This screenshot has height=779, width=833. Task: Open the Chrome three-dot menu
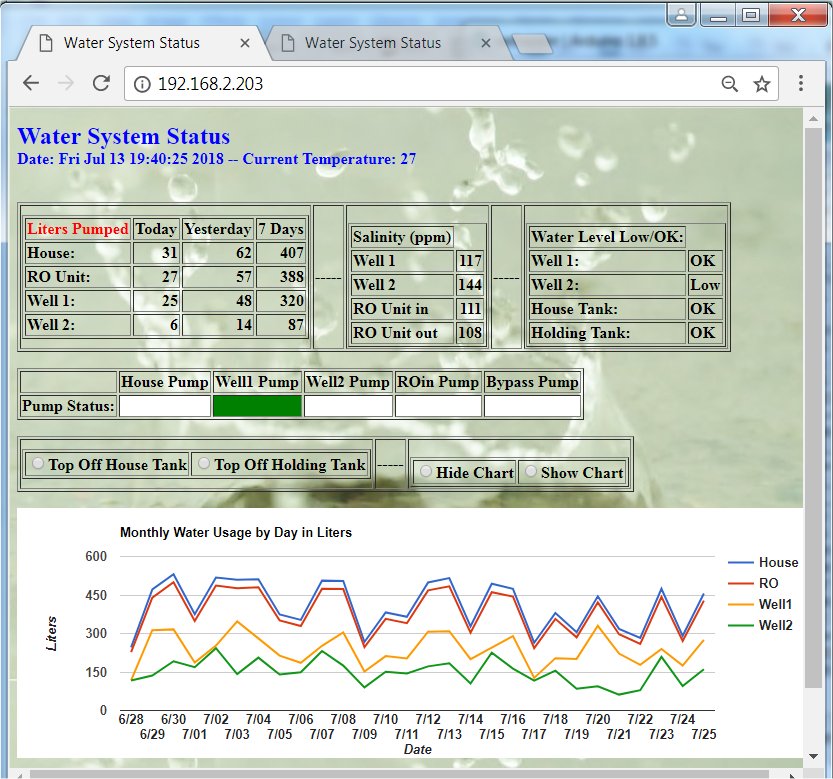[x=801, y=84]
